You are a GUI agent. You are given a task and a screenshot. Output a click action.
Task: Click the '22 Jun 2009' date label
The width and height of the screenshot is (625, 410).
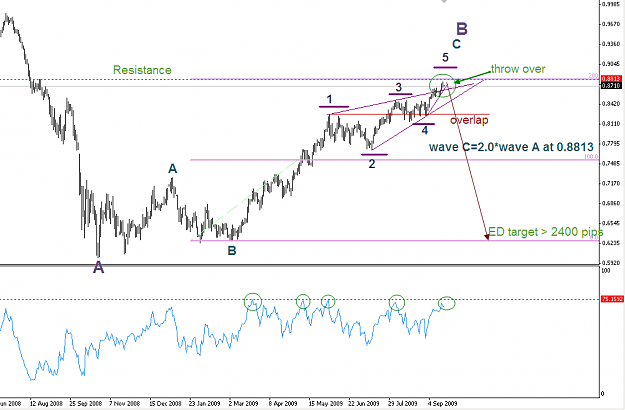pyautogui.click(x=364, y=403)
